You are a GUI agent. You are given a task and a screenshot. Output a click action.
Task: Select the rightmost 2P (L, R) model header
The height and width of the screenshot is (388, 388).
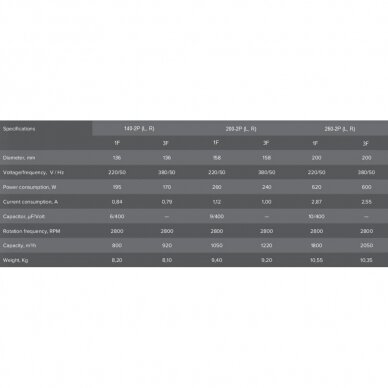tap(340, 129)
